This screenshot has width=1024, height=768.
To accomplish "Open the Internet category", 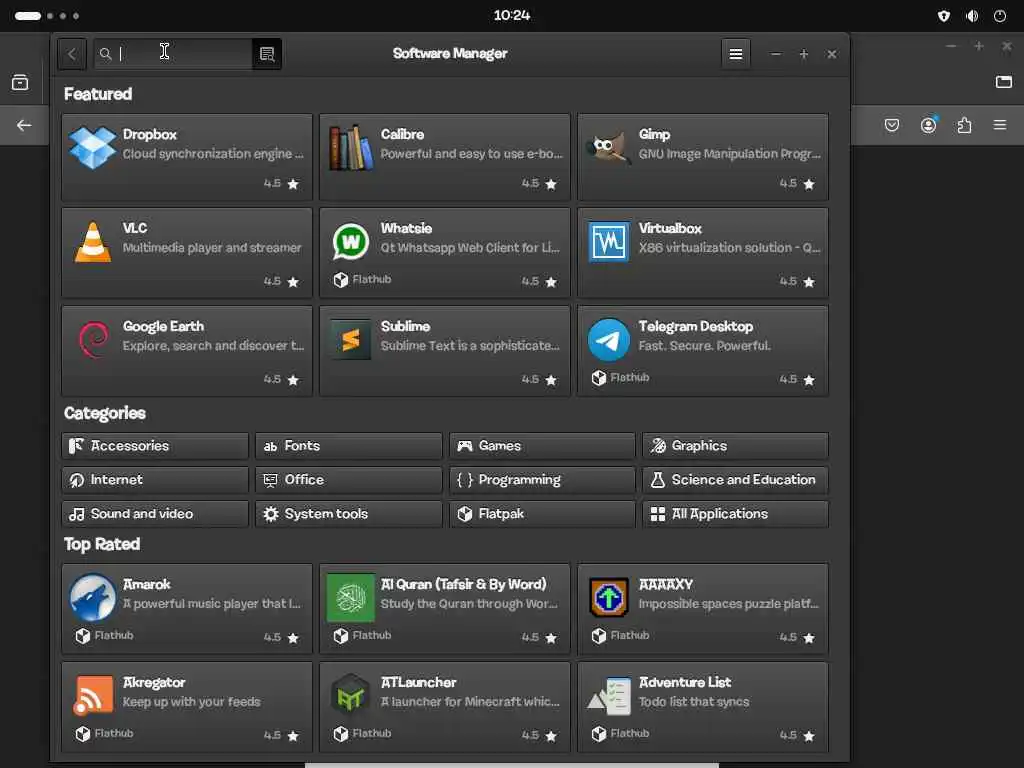I will (155, 480).
